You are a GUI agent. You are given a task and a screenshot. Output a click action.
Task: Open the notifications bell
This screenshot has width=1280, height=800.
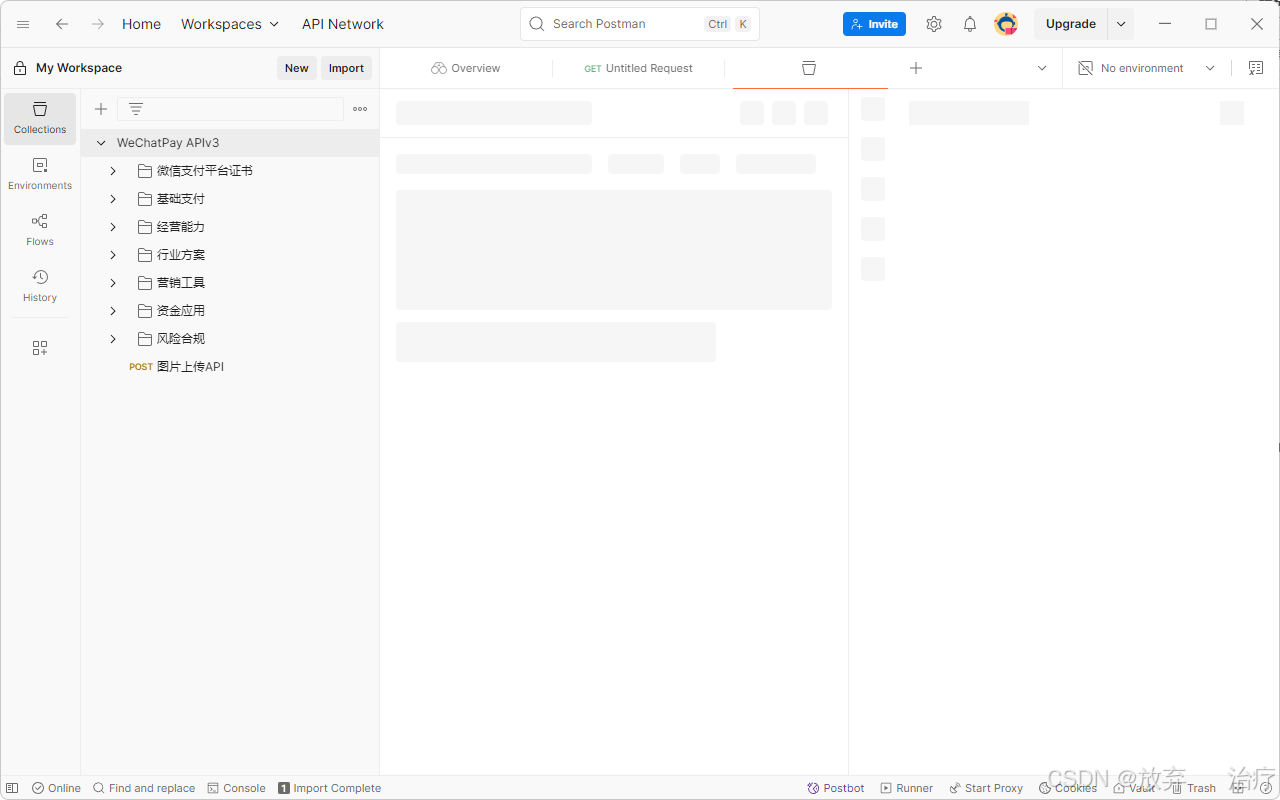point(969,24)
